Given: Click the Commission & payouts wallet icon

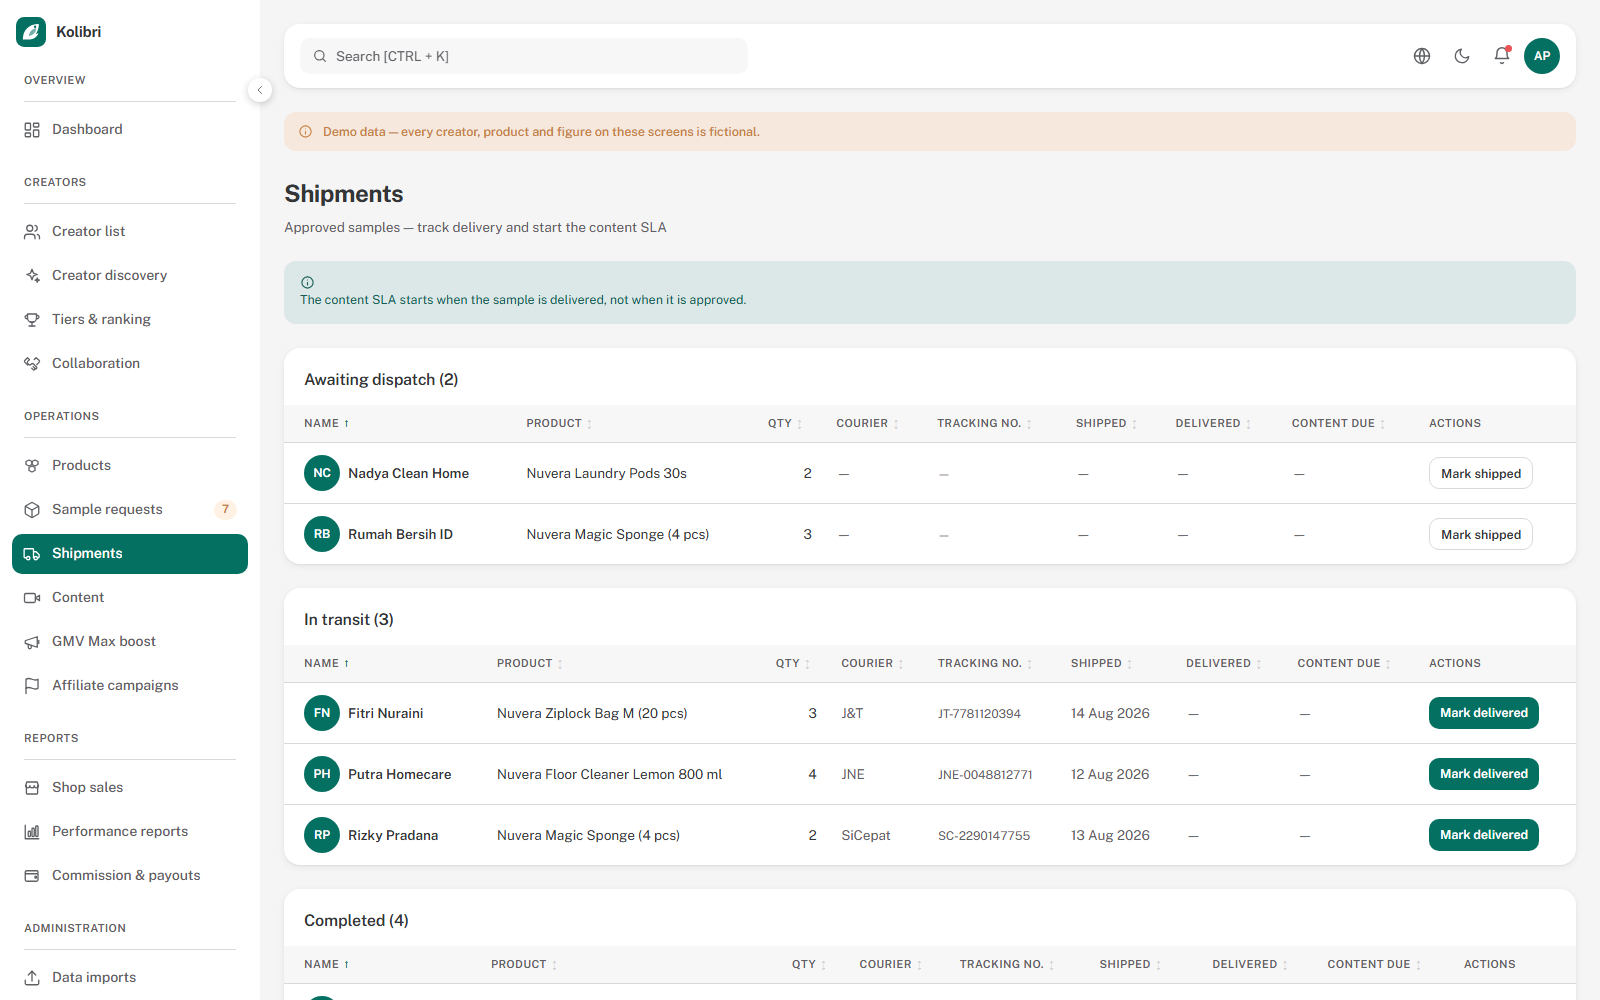Looking at the screenshot, I should click(32, 876).
